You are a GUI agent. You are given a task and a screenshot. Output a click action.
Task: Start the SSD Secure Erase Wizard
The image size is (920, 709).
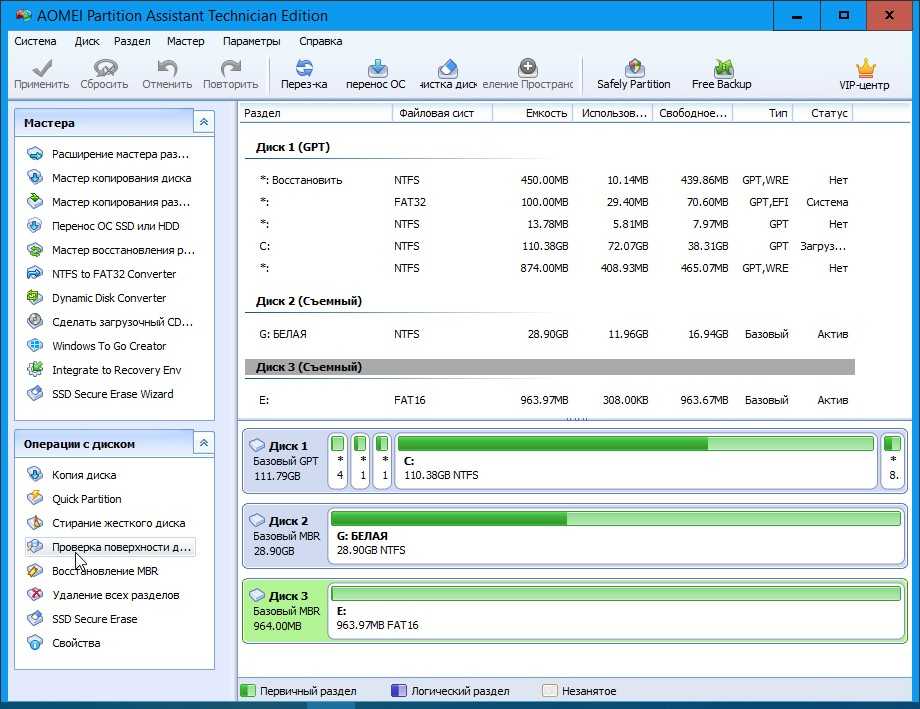tap(112, 394)
